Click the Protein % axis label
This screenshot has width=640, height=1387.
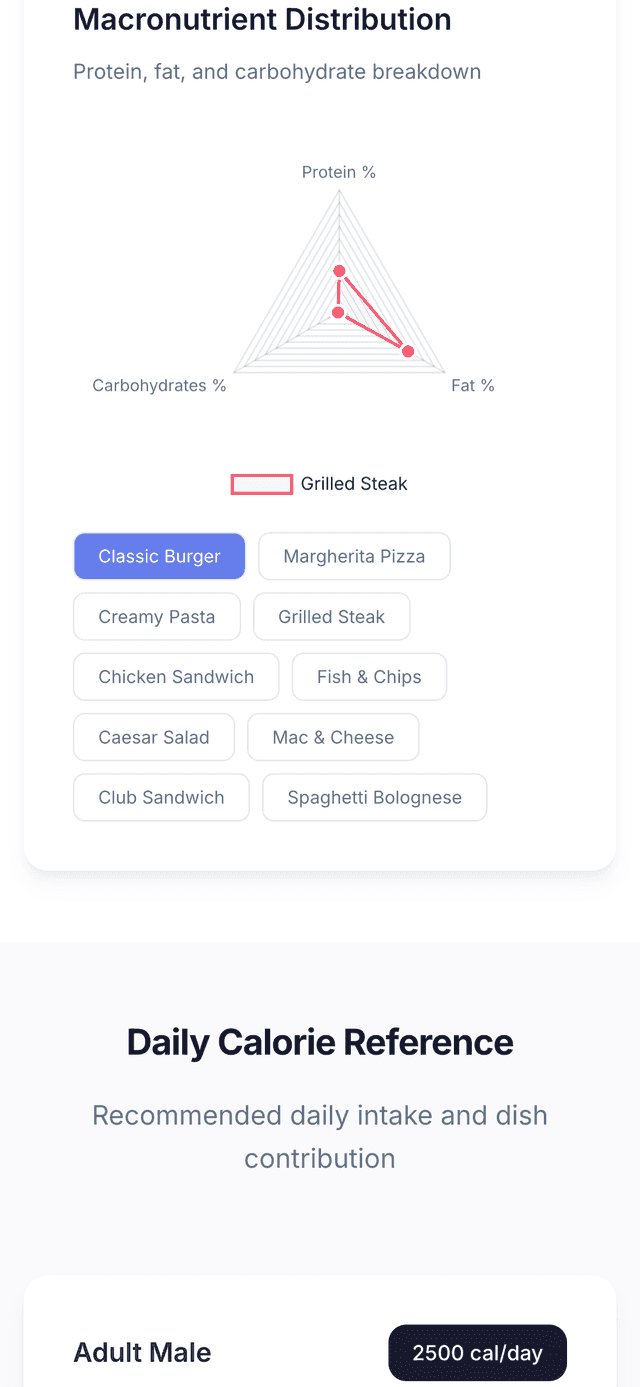(x=339, y=172)
